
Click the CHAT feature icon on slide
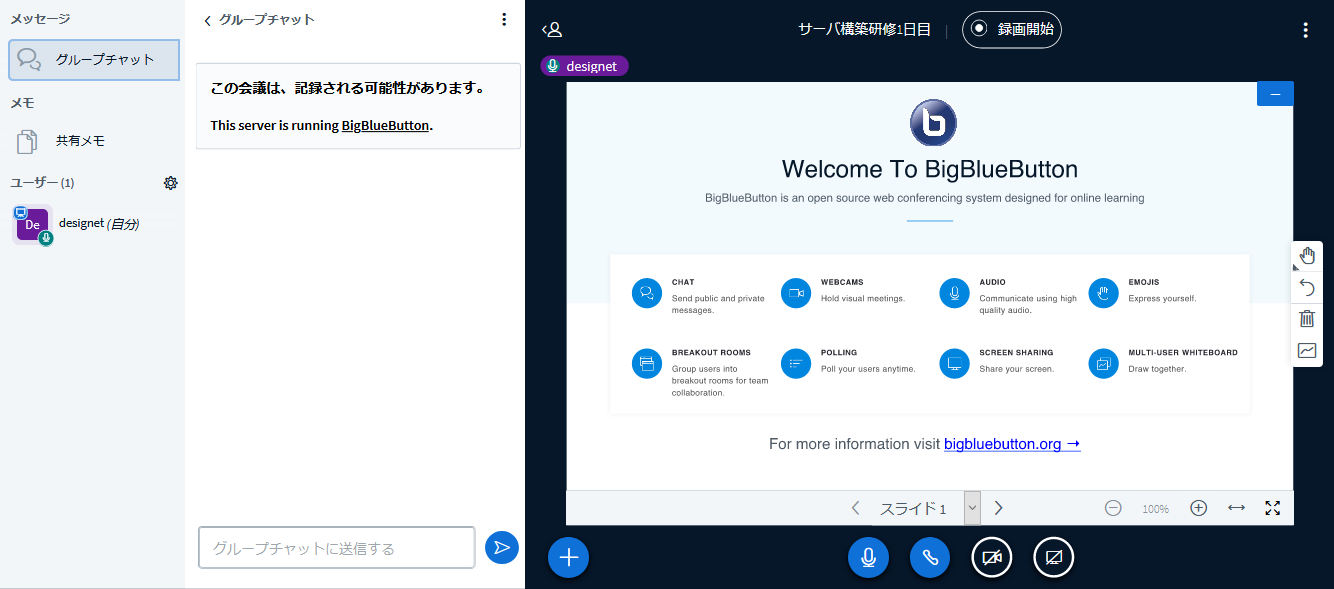(647, 293)
